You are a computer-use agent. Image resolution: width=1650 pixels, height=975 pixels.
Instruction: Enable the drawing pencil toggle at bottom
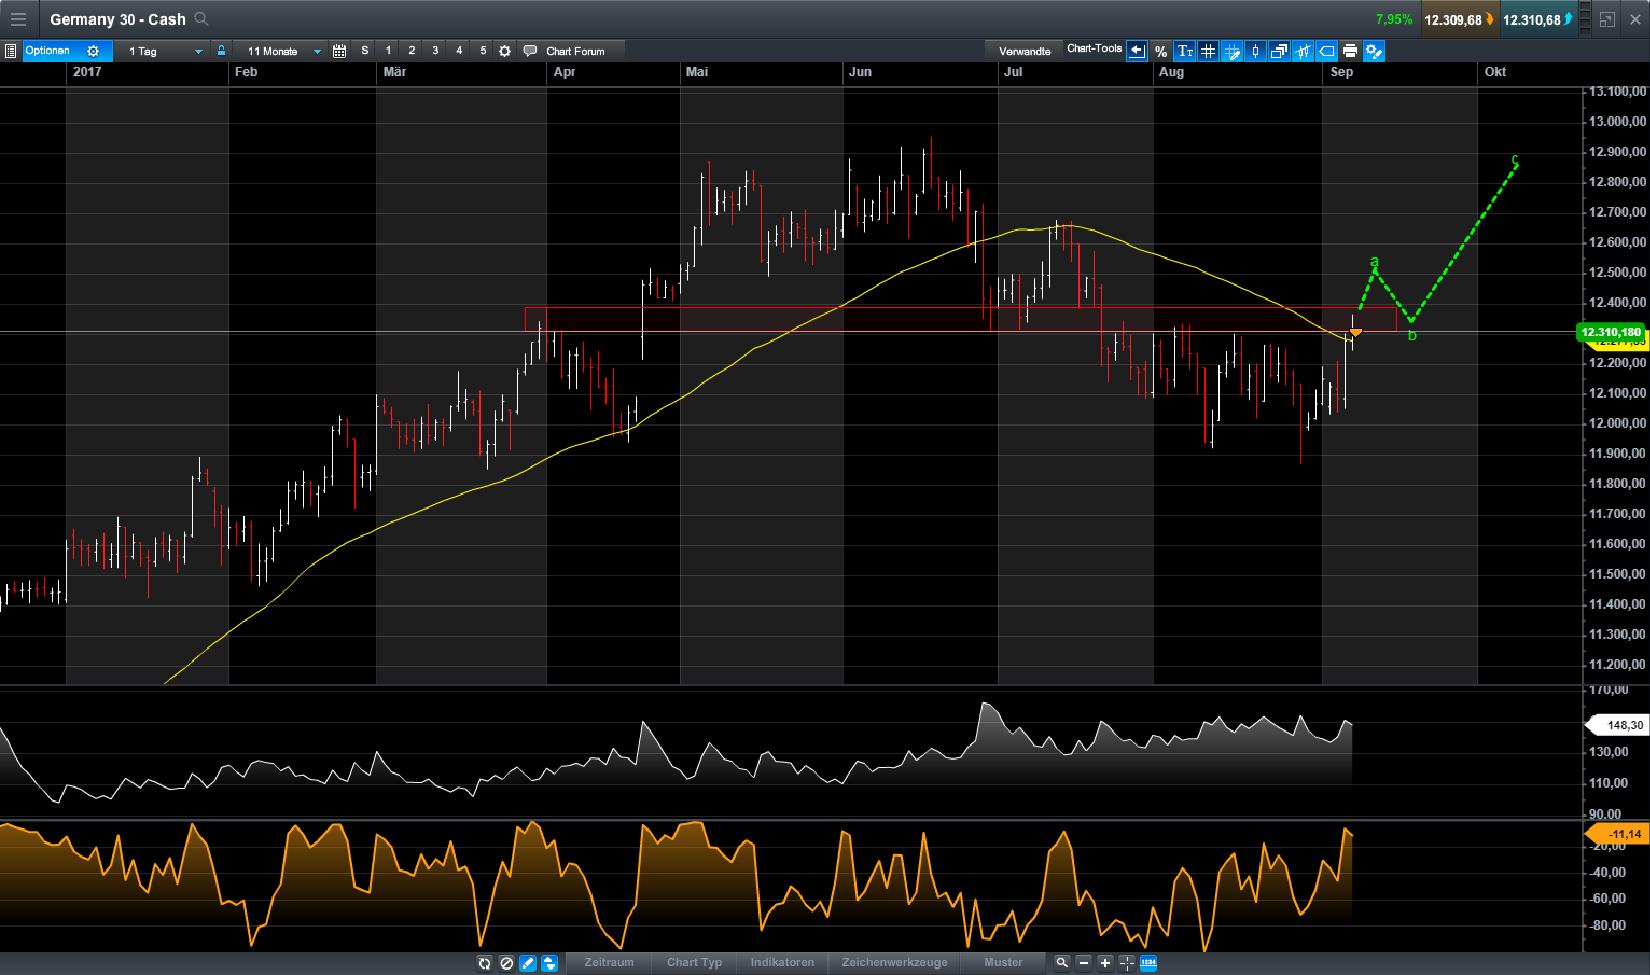point(527,963)
